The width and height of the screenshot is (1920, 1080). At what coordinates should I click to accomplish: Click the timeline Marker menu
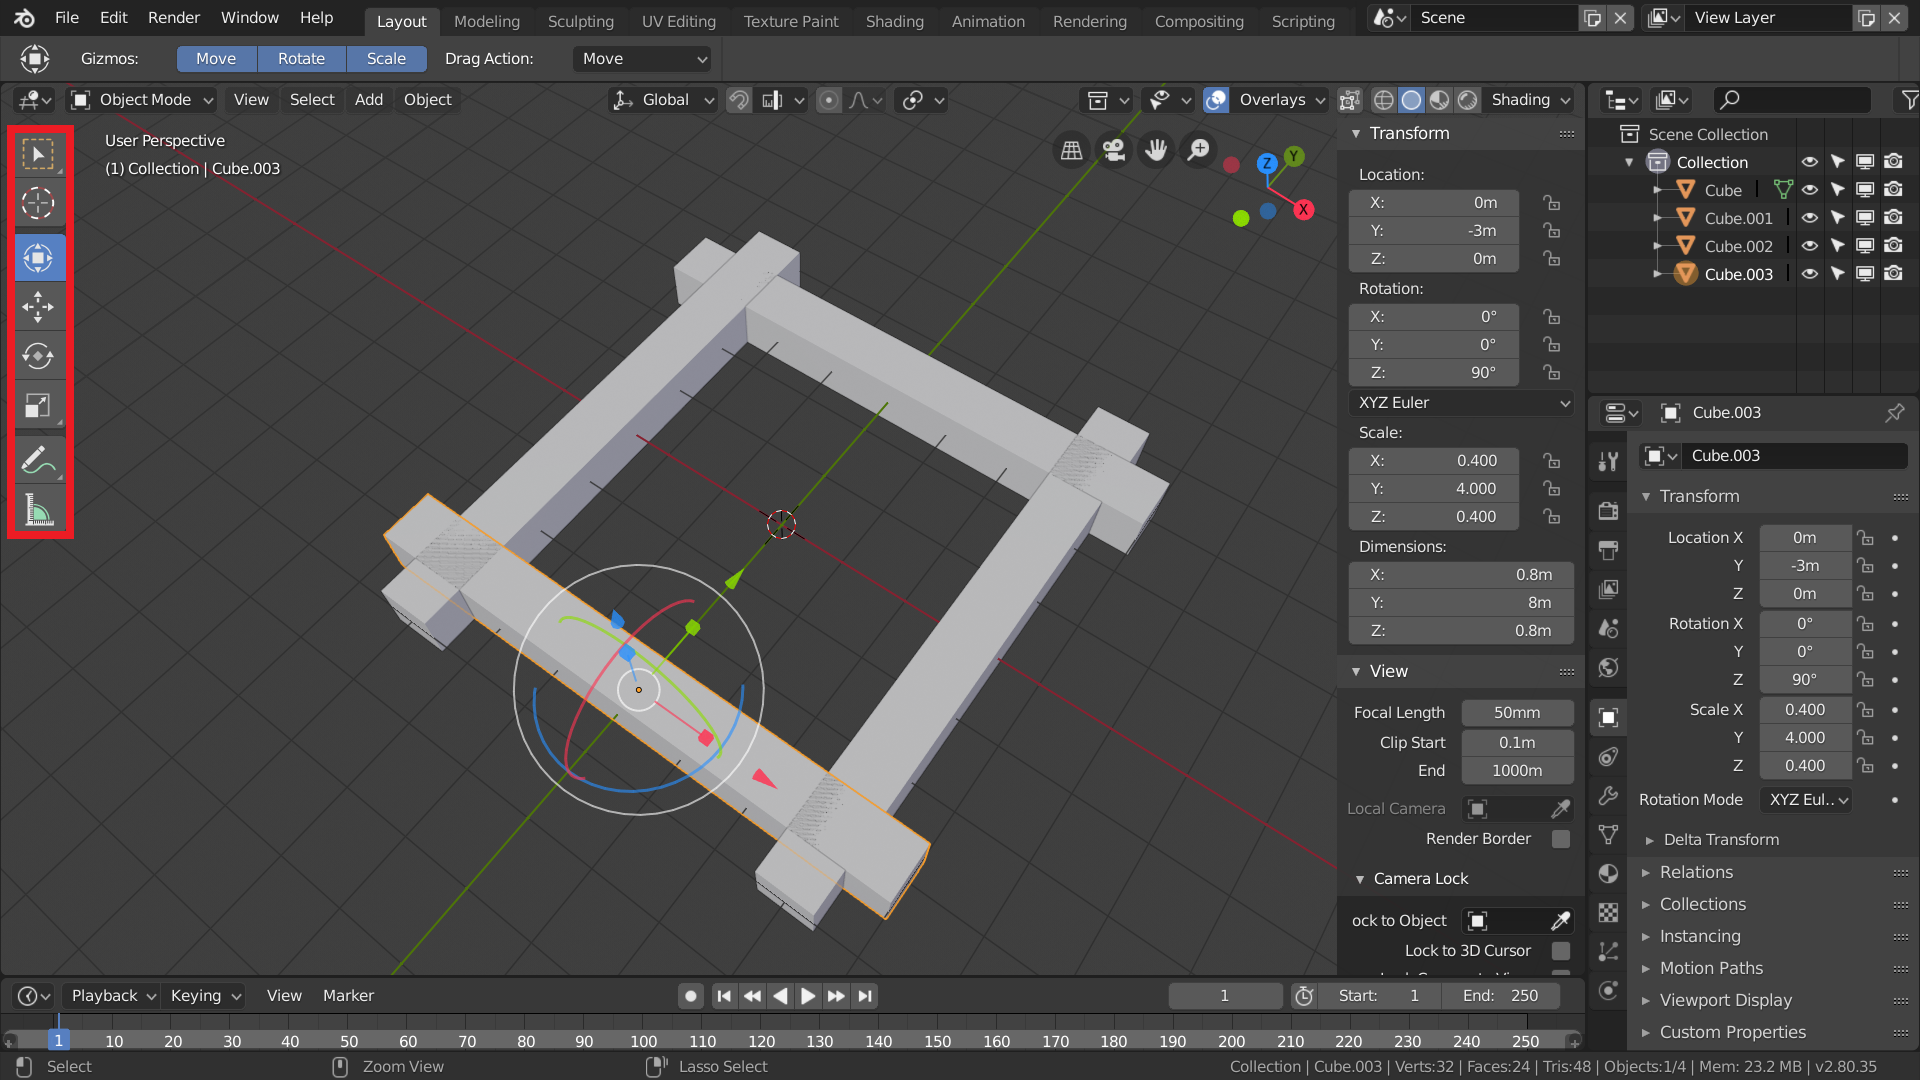point(348,996)
